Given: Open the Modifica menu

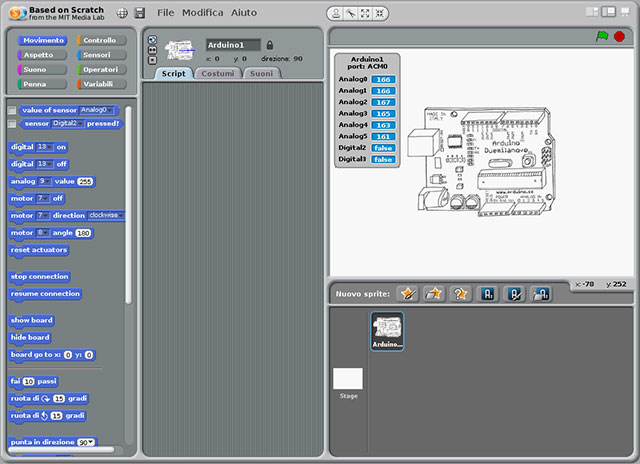Looking at the screenshot, I should tap(202, 13).
